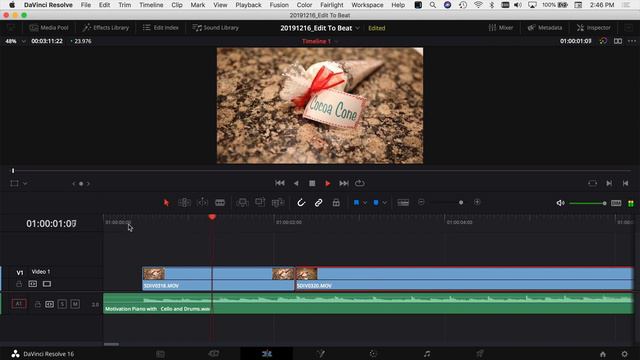This screenshot has height=360, width=640.
Task: Toggle Auto Track Selector on V1
Action: point(33,284)
